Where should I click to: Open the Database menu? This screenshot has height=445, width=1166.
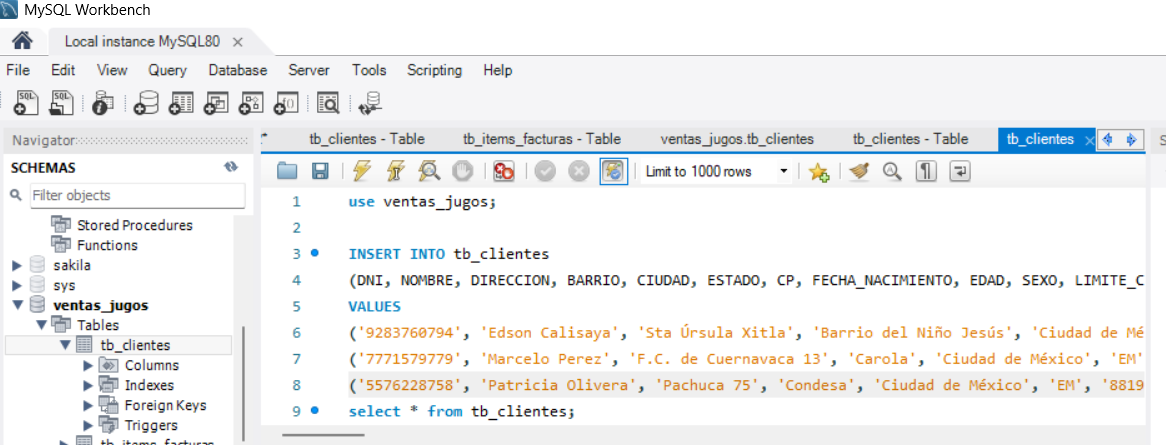coord(238,71)
